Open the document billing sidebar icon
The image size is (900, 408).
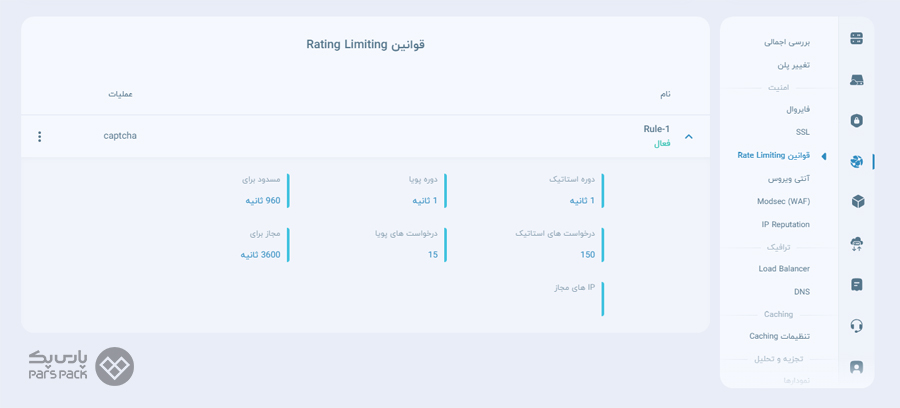857,285
